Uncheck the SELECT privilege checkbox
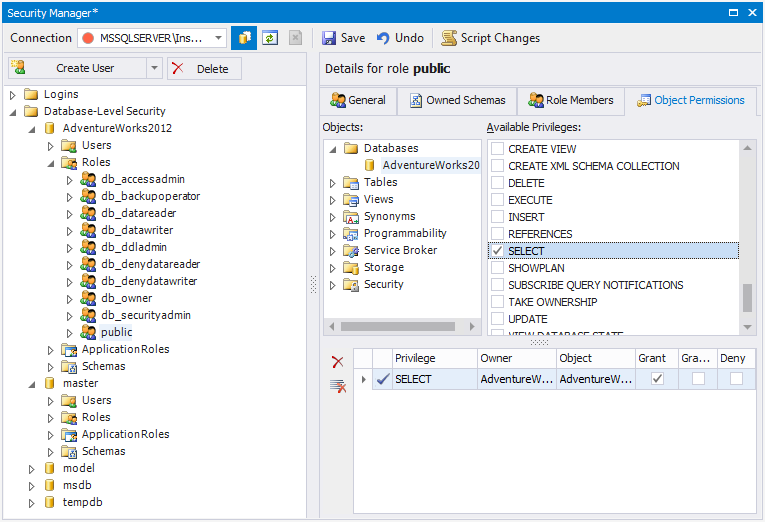The height and width of the screenshot is (522, 765). [497, 251]
